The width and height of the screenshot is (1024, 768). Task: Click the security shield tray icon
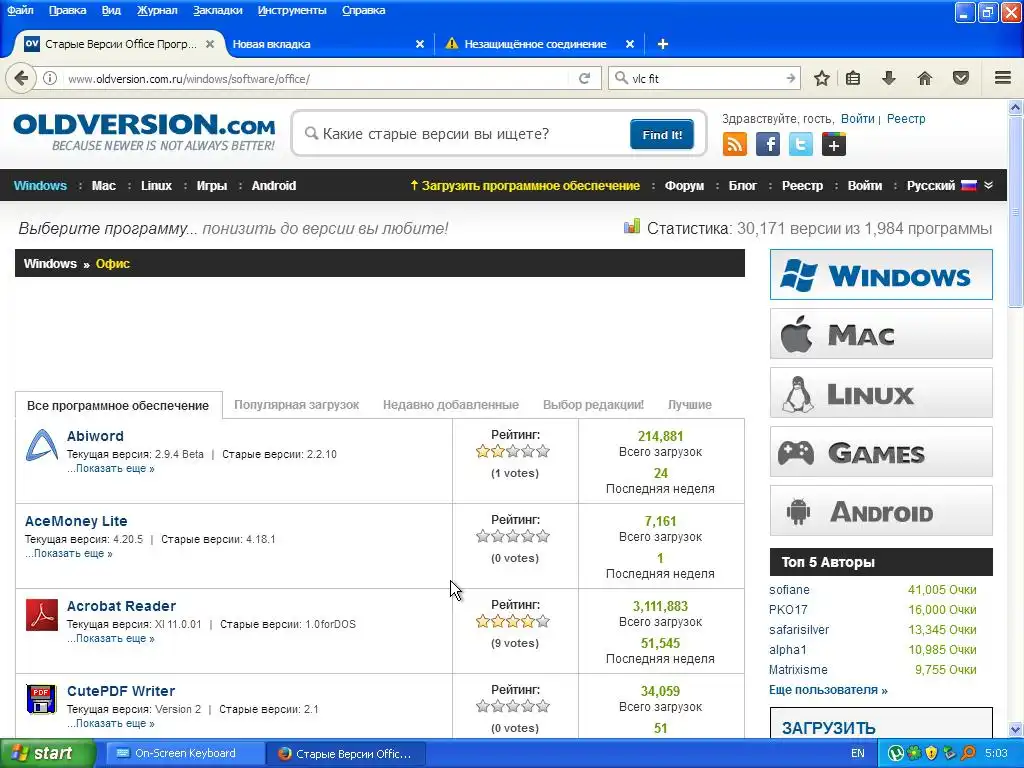(x=932, y=753)
